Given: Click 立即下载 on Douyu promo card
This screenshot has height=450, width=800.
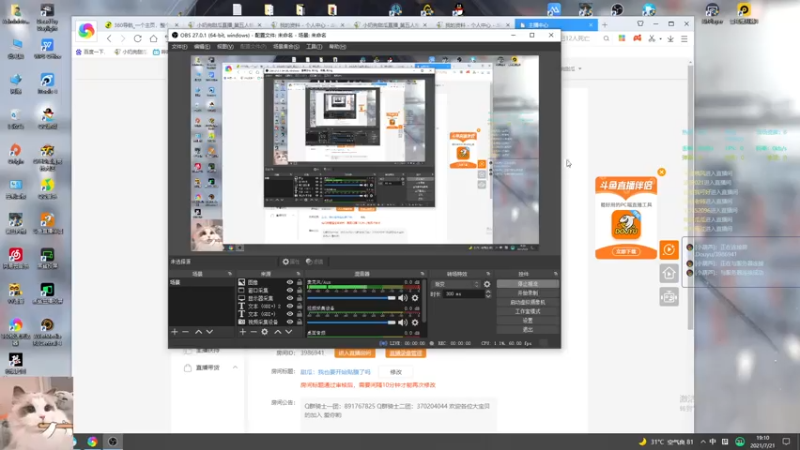Looking at the screenshot, I should pyautogui.click(x=626, y=252).
